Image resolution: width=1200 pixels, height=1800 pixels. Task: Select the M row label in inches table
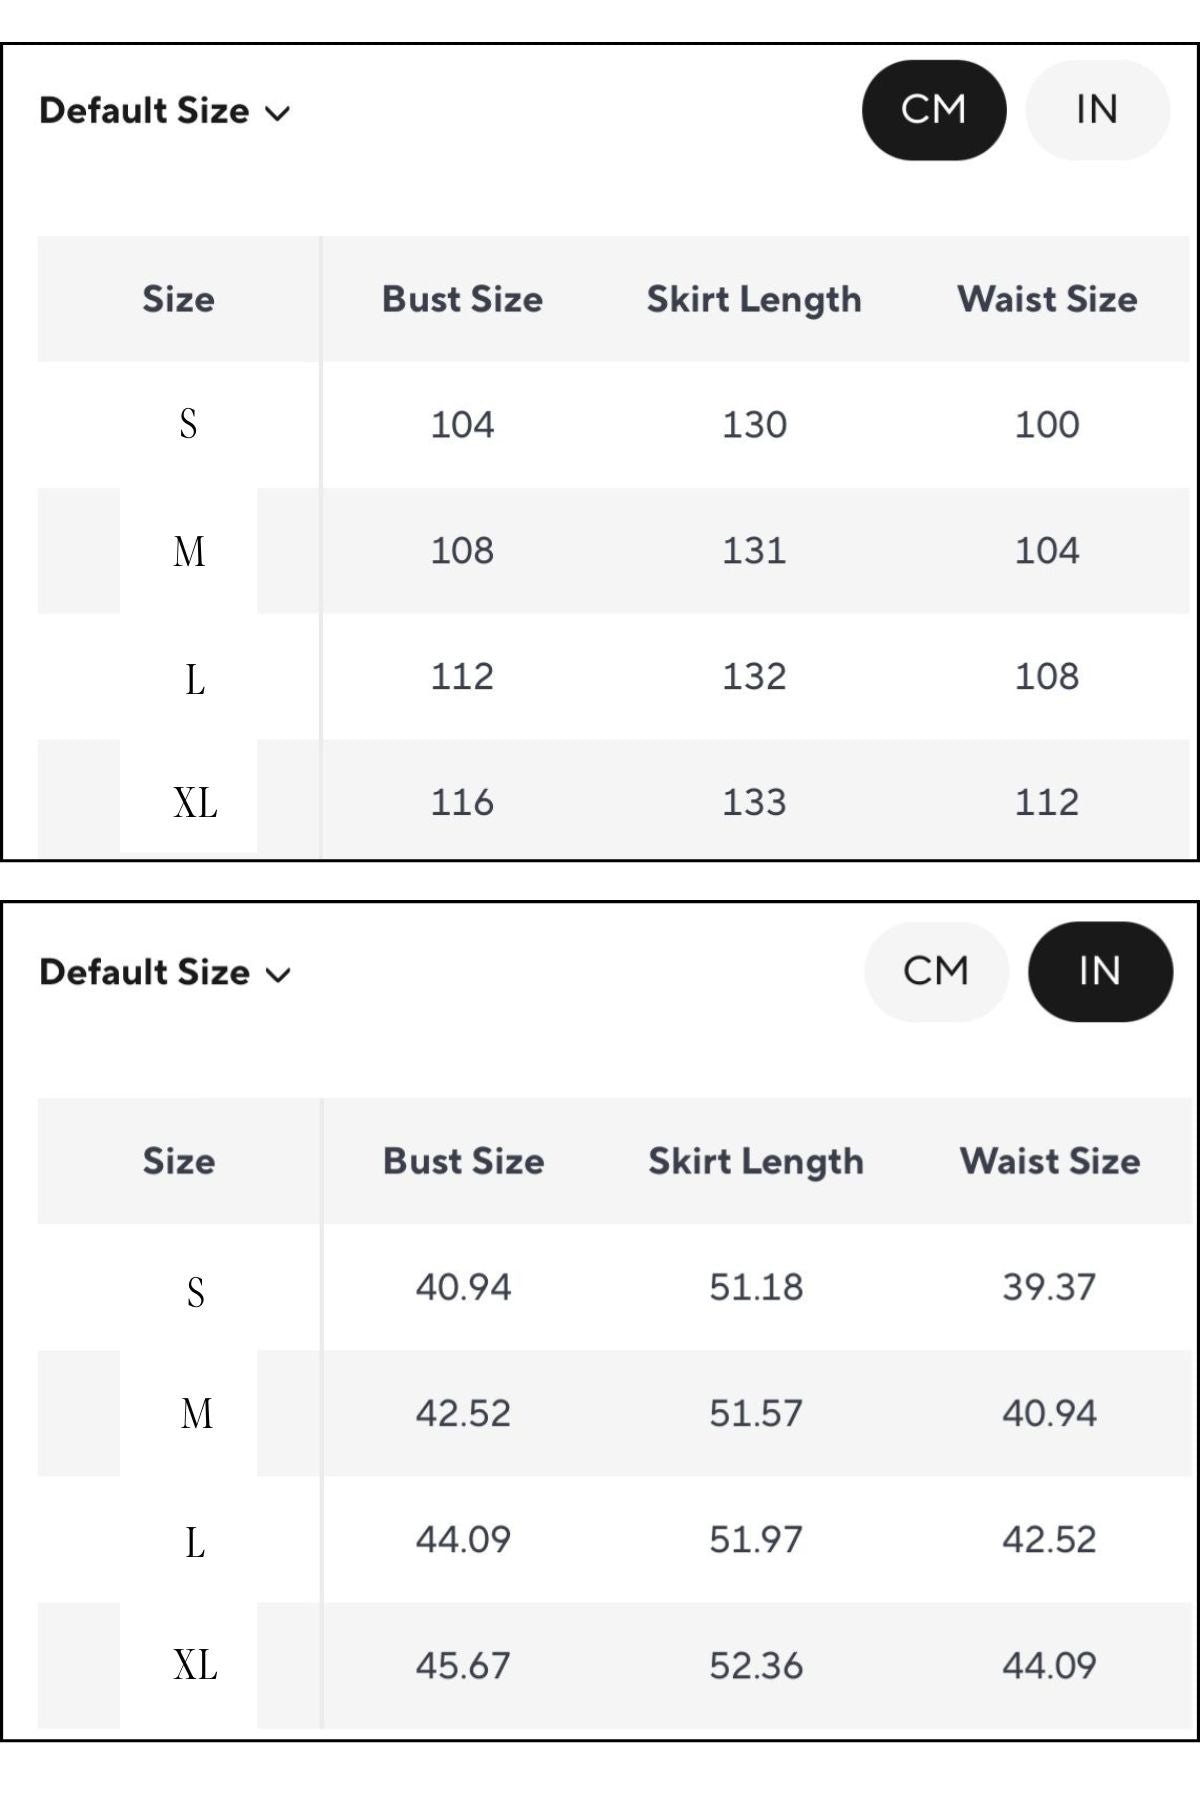(x=197, y=1414)
